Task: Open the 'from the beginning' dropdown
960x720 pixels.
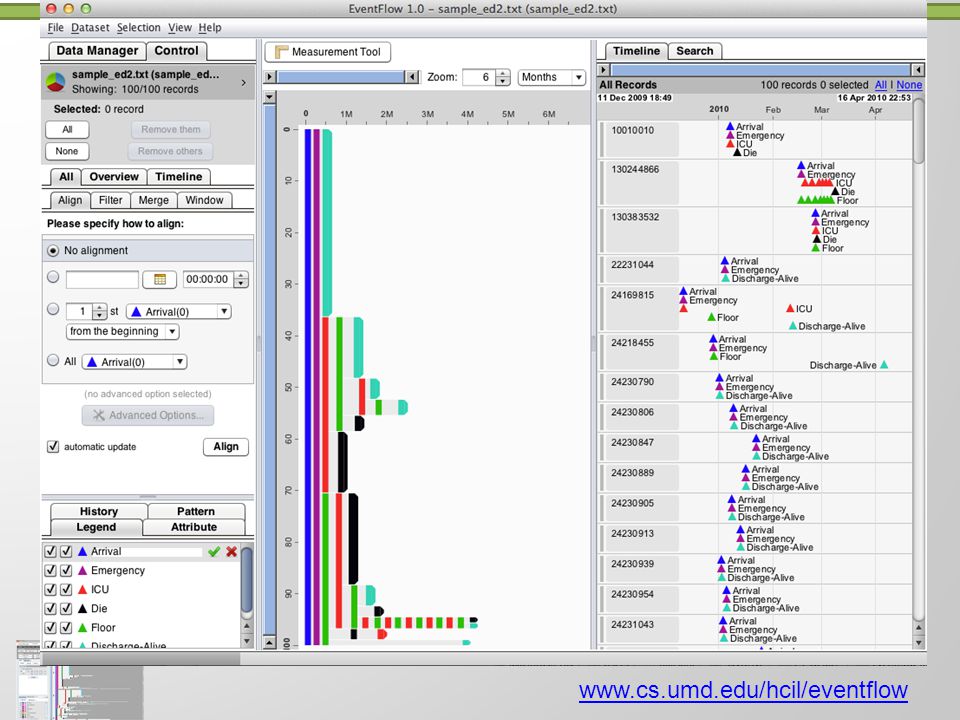Action: point(122,331)
